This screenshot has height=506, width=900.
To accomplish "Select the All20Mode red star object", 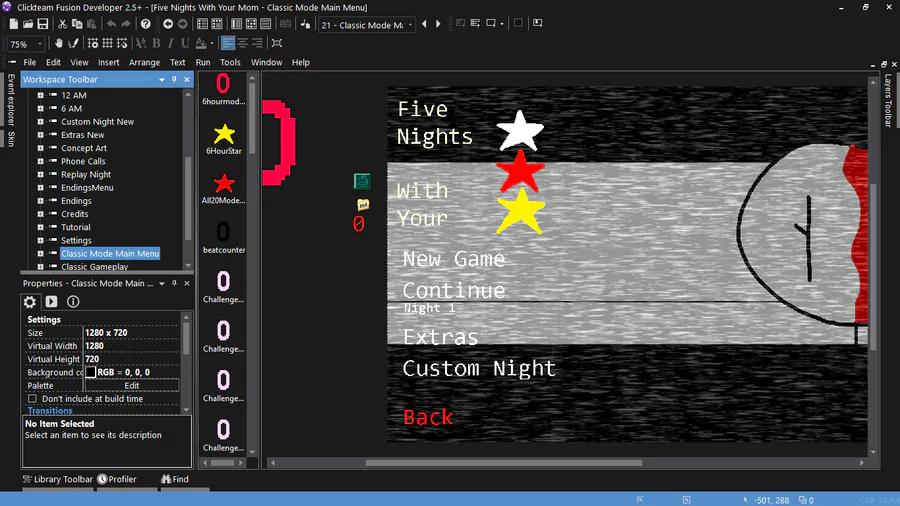I will point(224,189).
